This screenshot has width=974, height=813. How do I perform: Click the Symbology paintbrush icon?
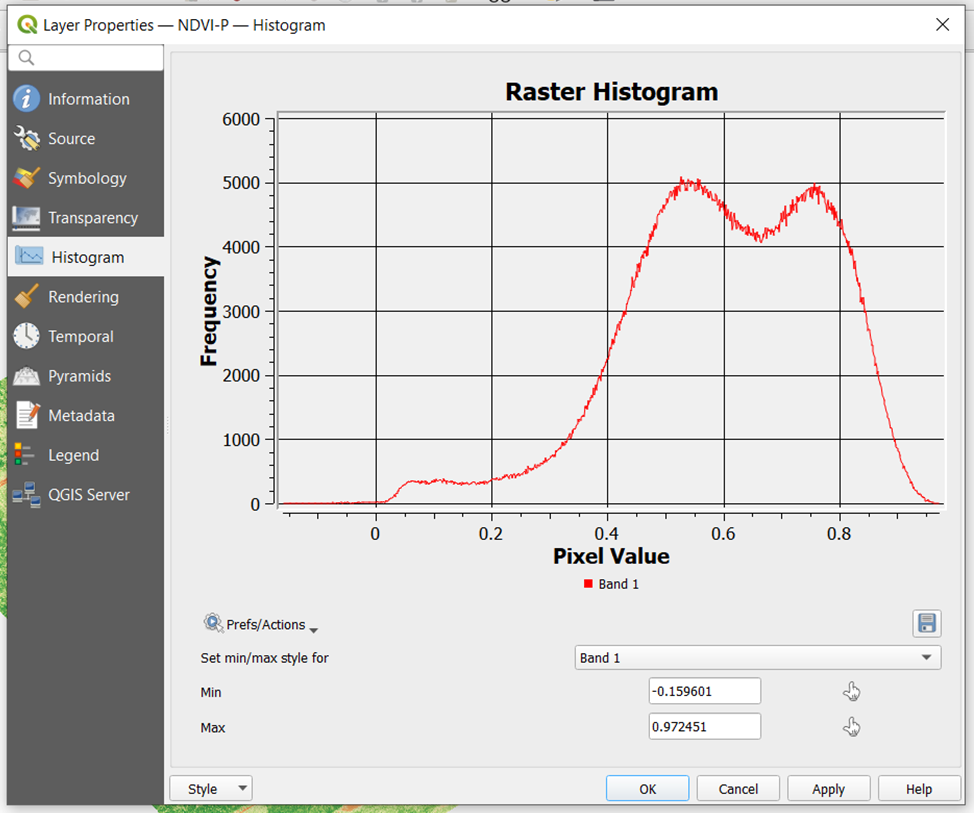pyautogui.click(x=26, y=178)
